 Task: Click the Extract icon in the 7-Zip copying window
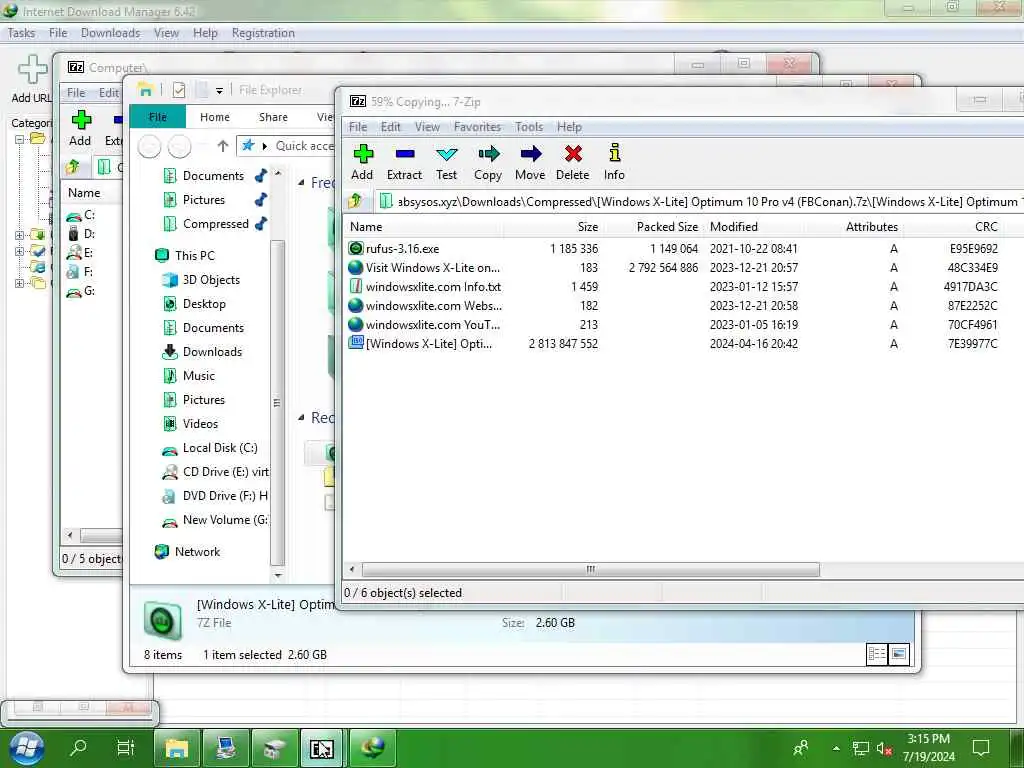pyautogui.click(x=404, y=154)
